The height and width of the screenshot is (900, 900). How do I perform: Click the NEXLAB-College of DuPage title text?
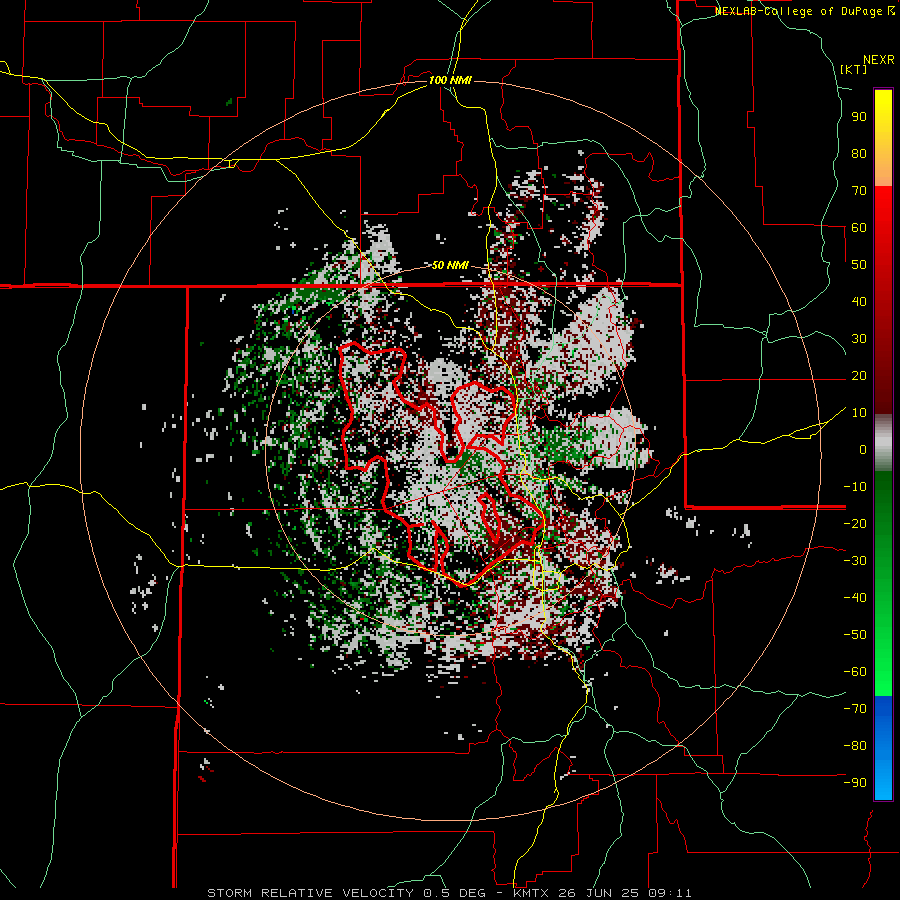799,11
